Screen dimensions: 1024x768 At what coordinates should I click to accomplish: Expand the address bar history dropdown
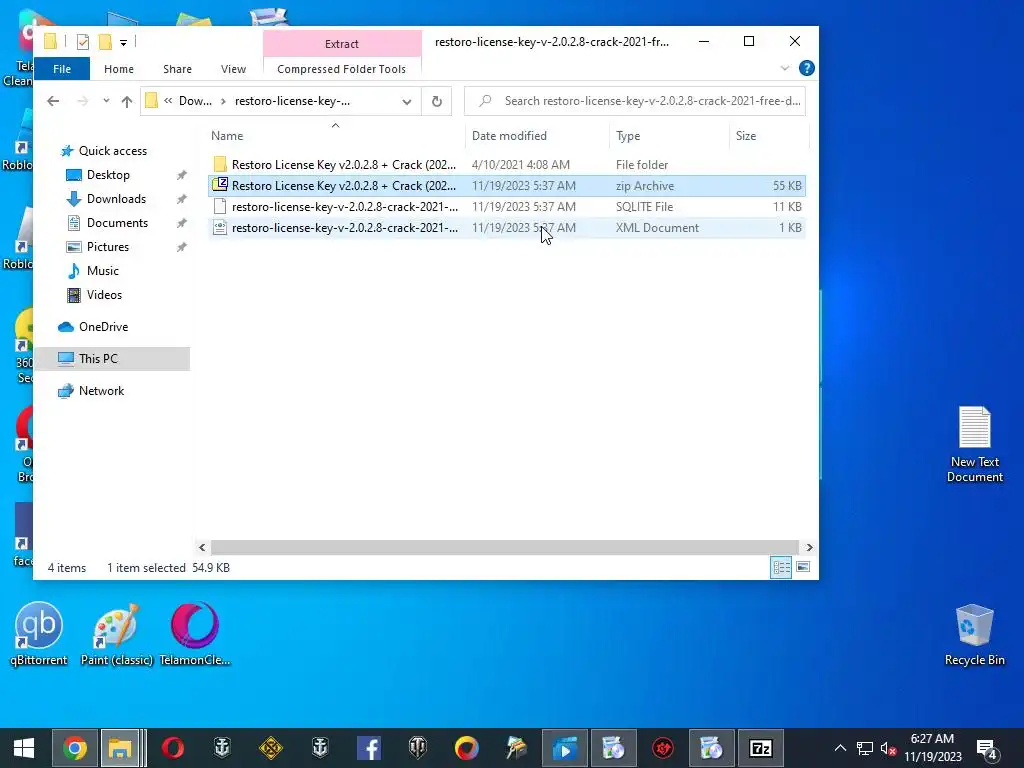tap(407, 101)
